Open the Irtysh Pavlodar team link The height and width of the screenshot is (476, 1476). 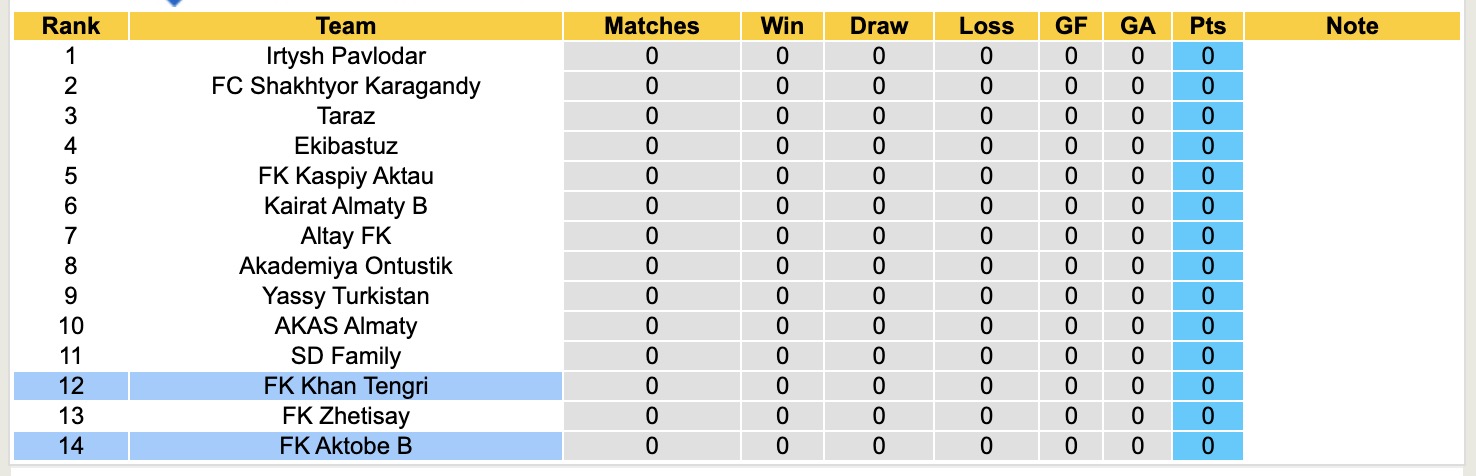coord(346,56)
